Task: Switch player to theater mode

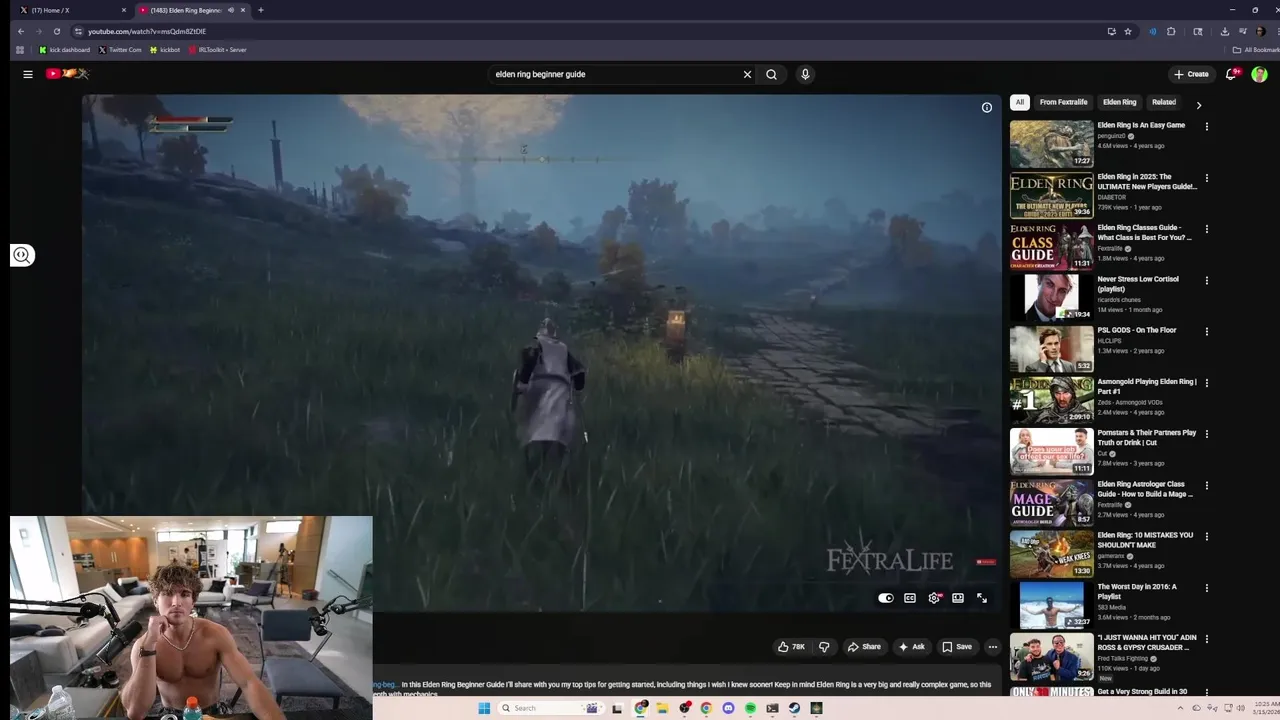Action: (958, 598)
